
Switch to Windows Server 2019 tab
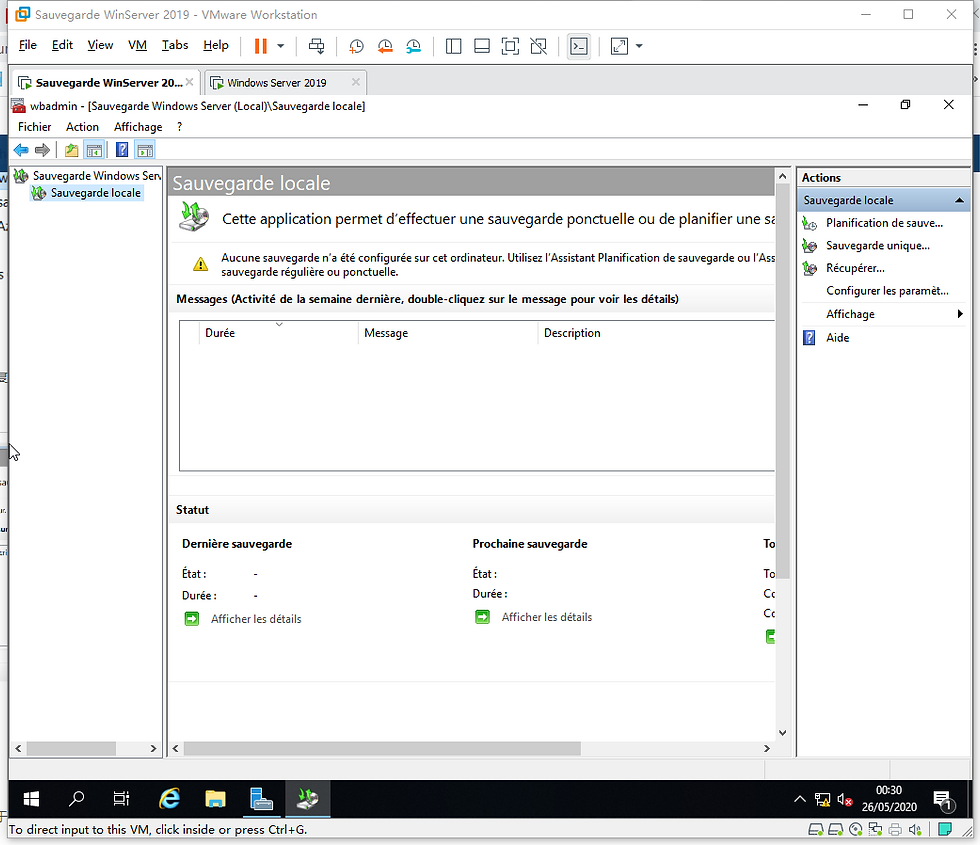[276, 82]
